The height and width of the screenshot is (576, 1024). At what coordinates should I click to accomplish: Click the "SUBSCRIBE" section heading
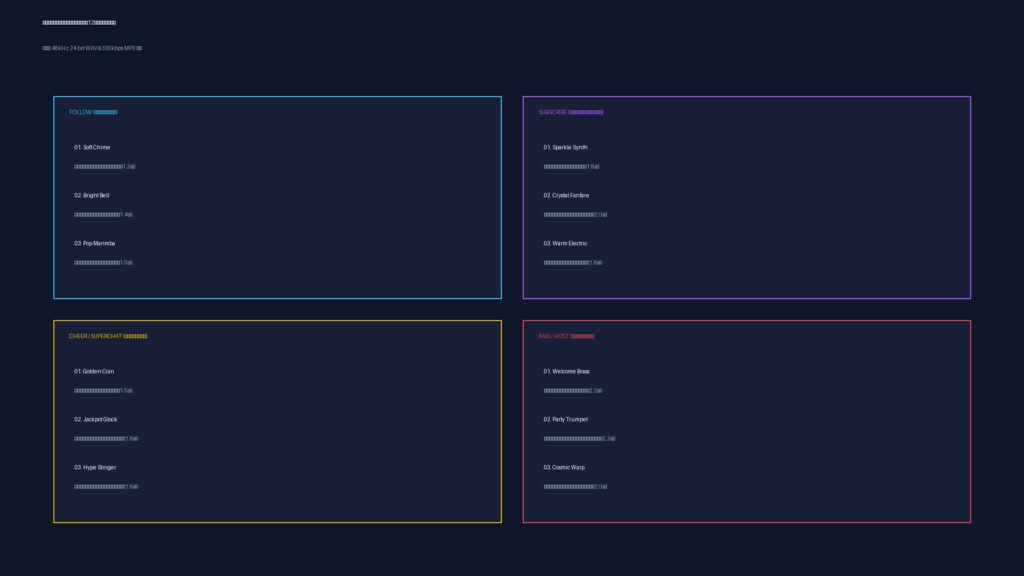tap(571, 112)
